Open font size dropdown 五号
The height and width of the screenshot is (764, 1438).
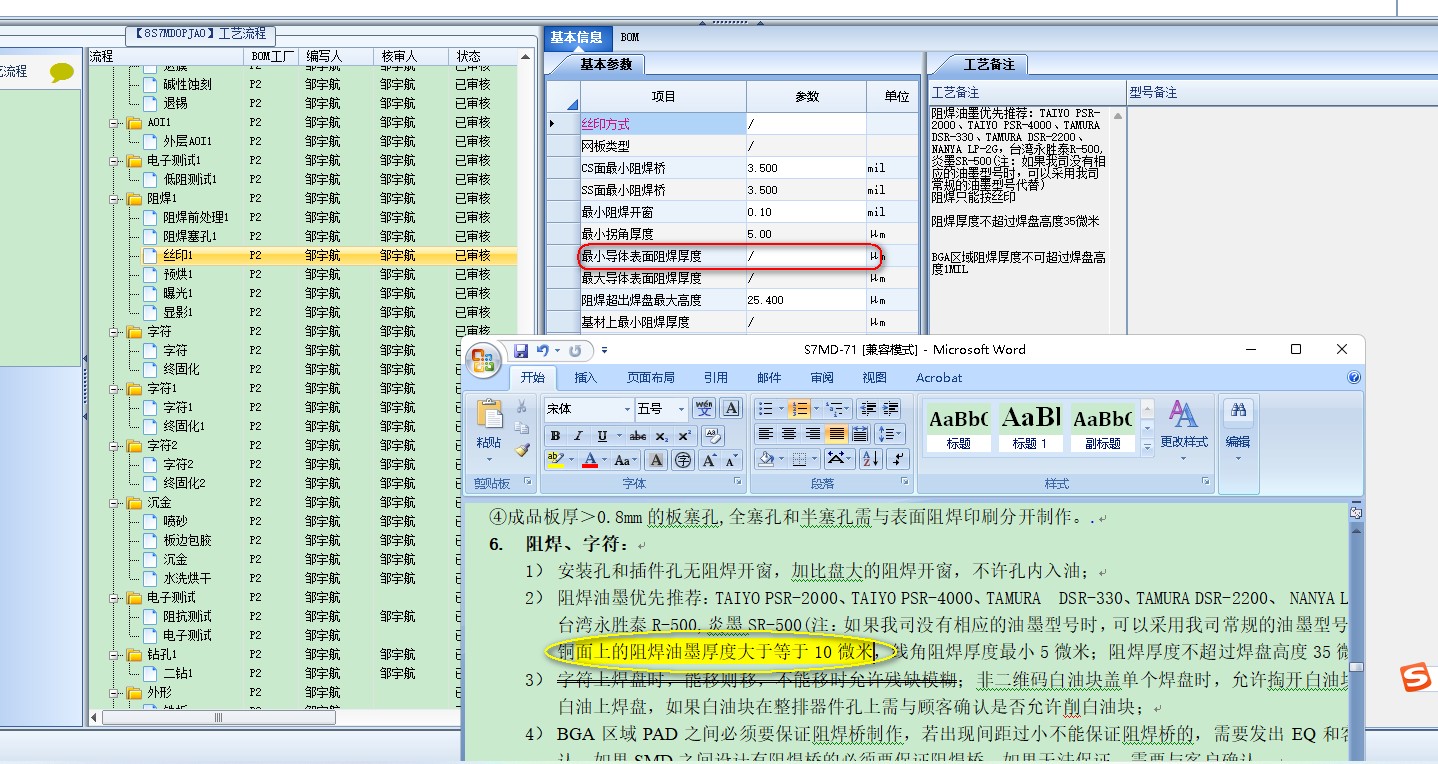click(682, 409)
